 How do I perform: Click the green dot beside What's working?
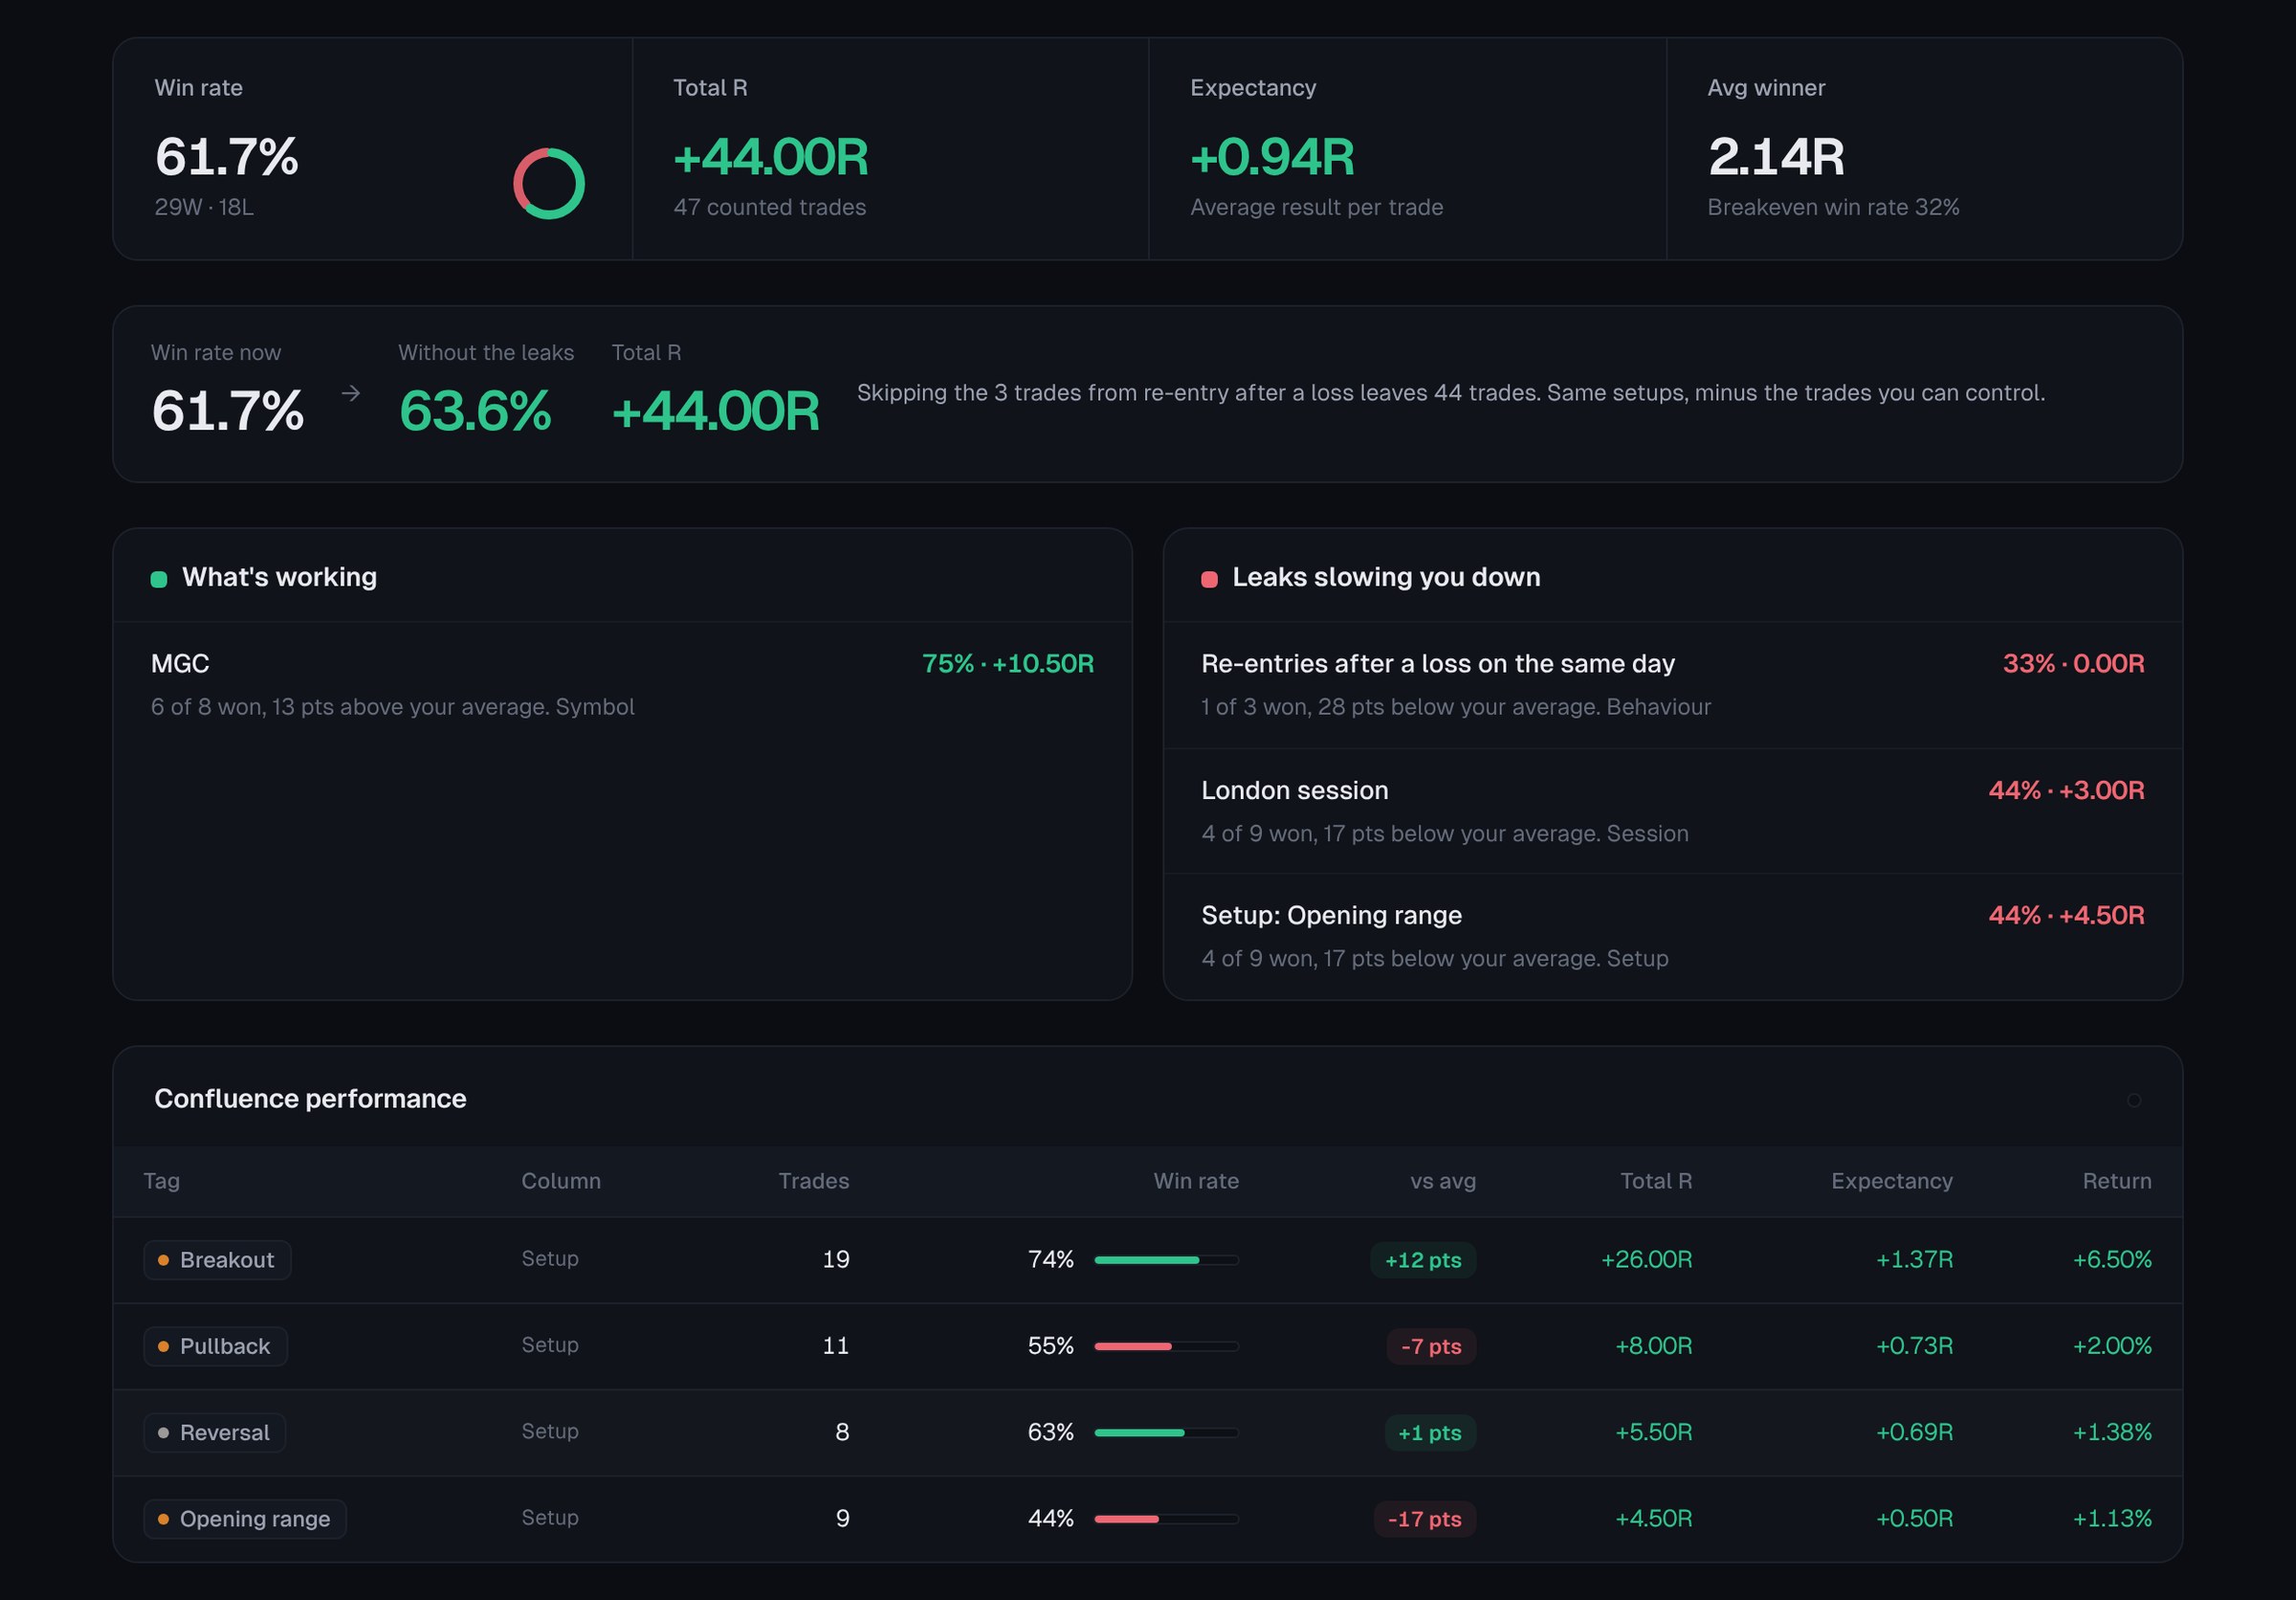click(x=159, y=579)
